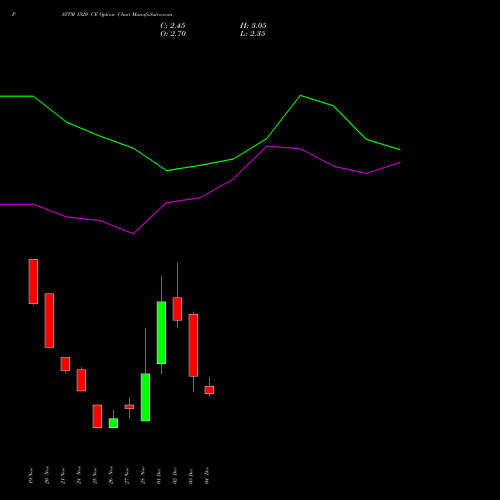Image resolution: width=500 pixels, height=500 pixels.
Task: Click the red candlestick above 24 Nov
Action: tap(81, 380)
